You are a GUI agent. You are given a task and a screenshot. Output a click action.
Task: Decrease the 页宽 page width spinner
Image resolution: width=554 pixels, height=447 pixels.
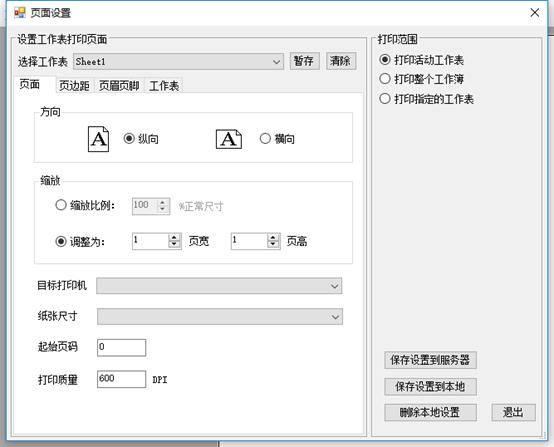click(x=174, y=245)
